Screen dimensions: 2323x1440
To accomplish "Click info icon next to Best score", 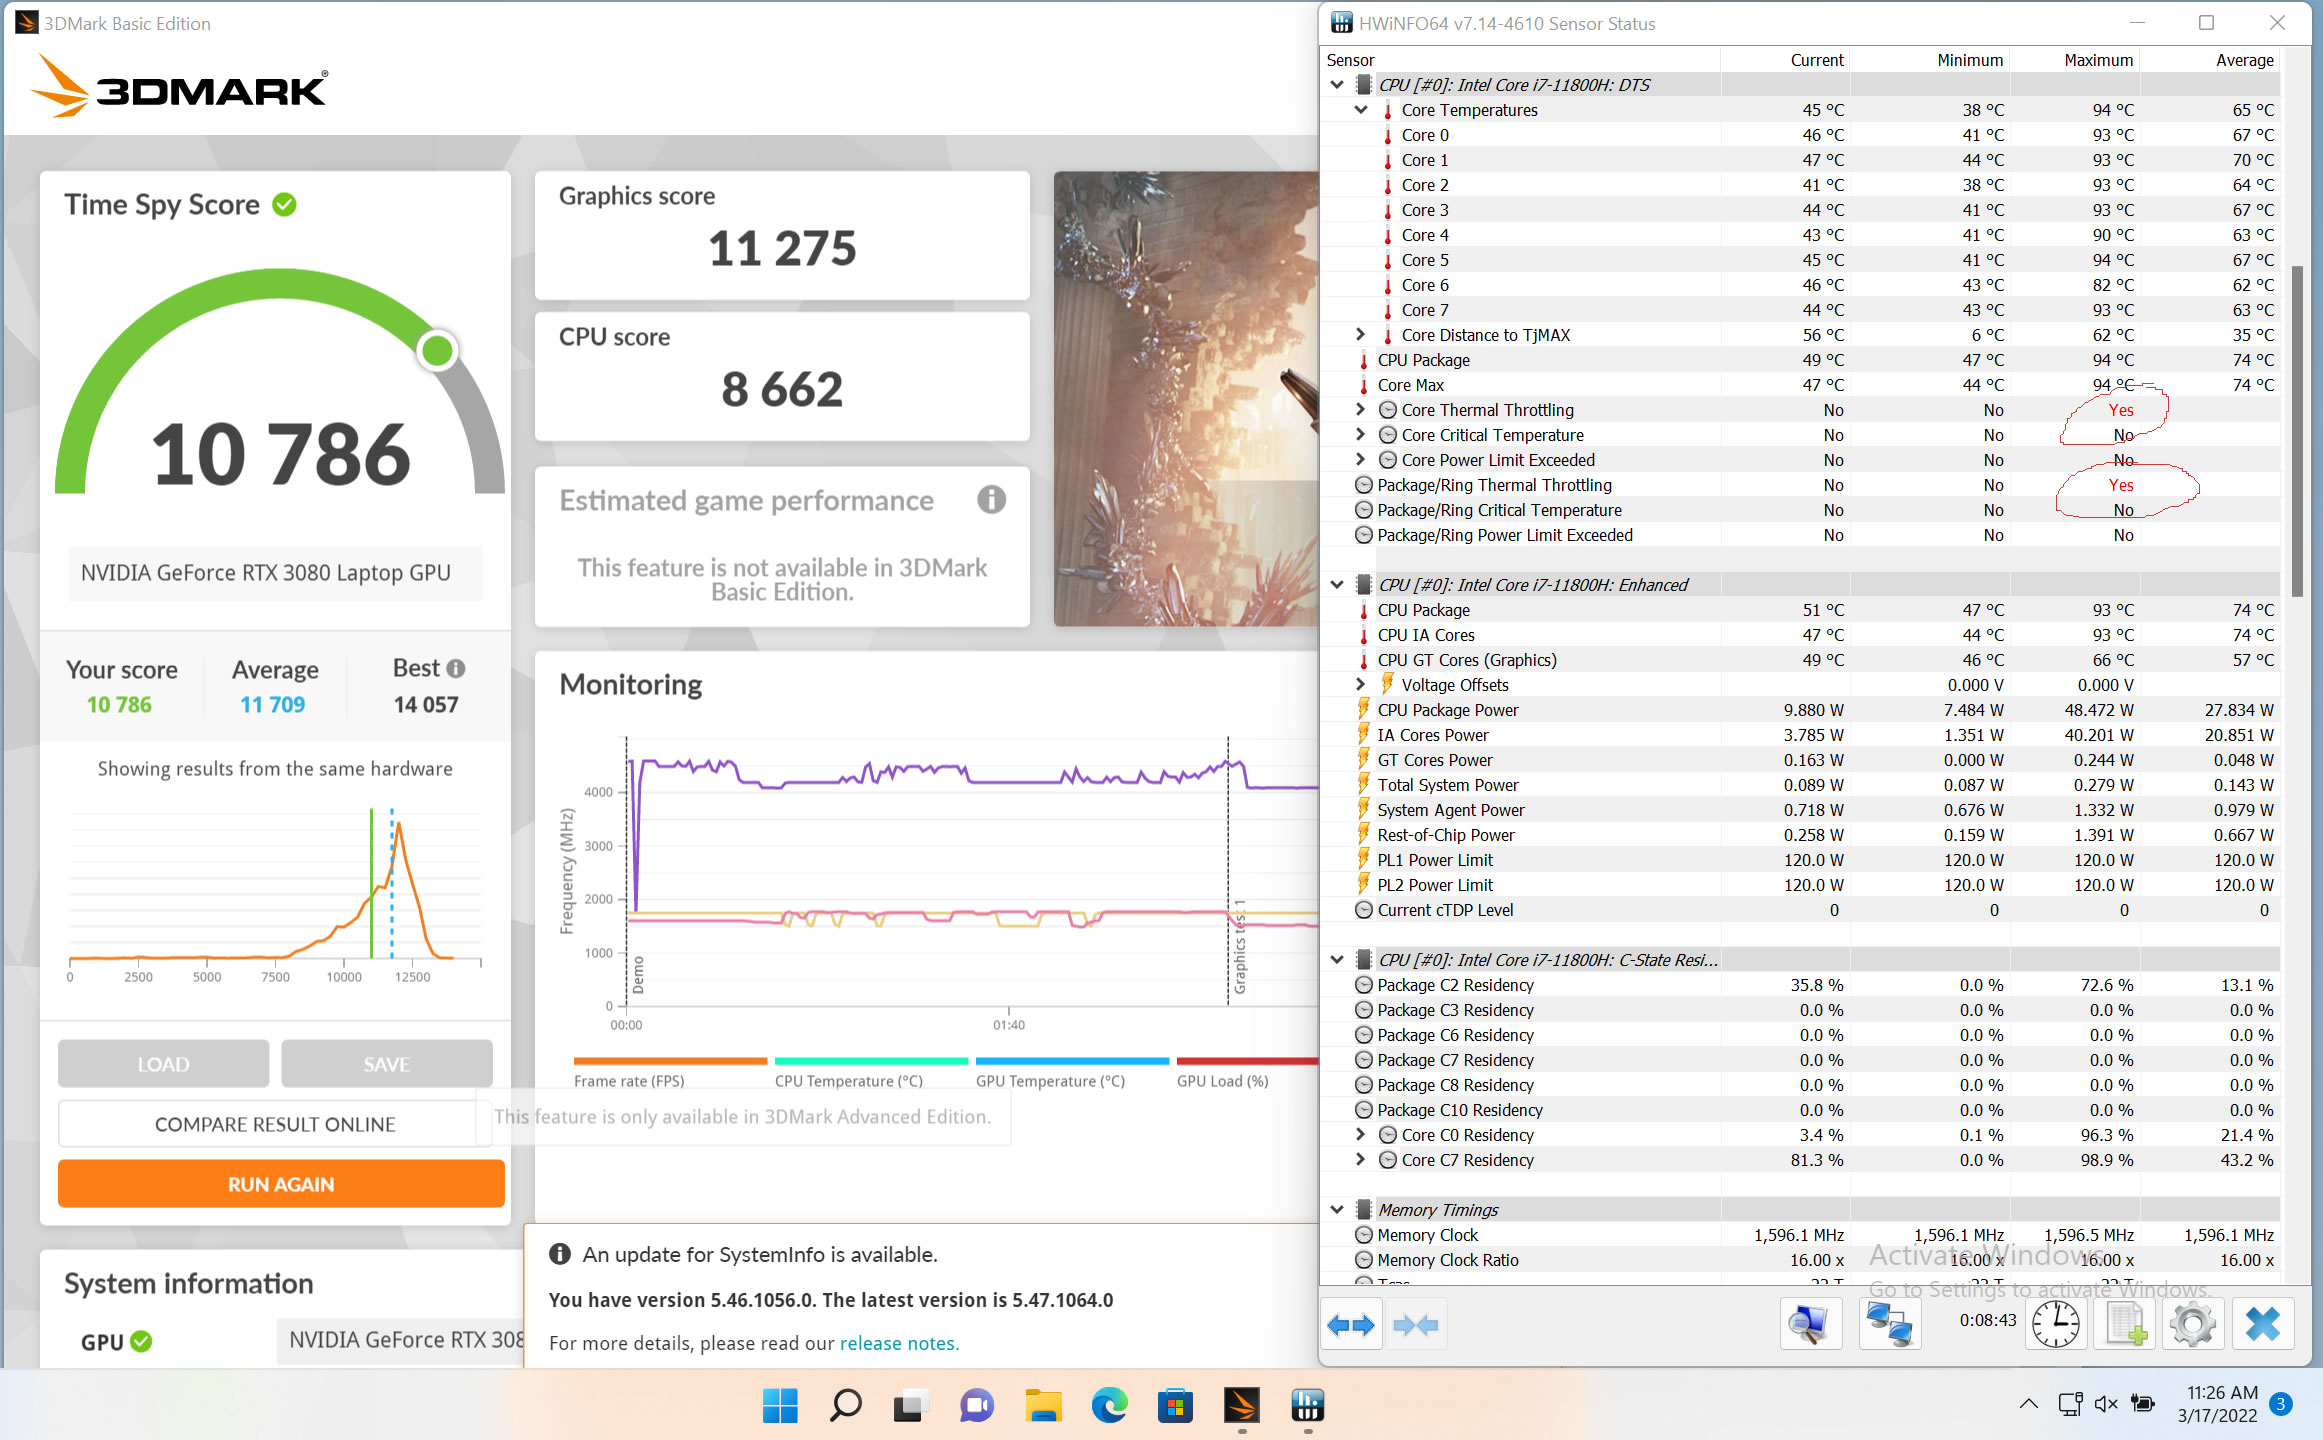I will pos(456,668).
